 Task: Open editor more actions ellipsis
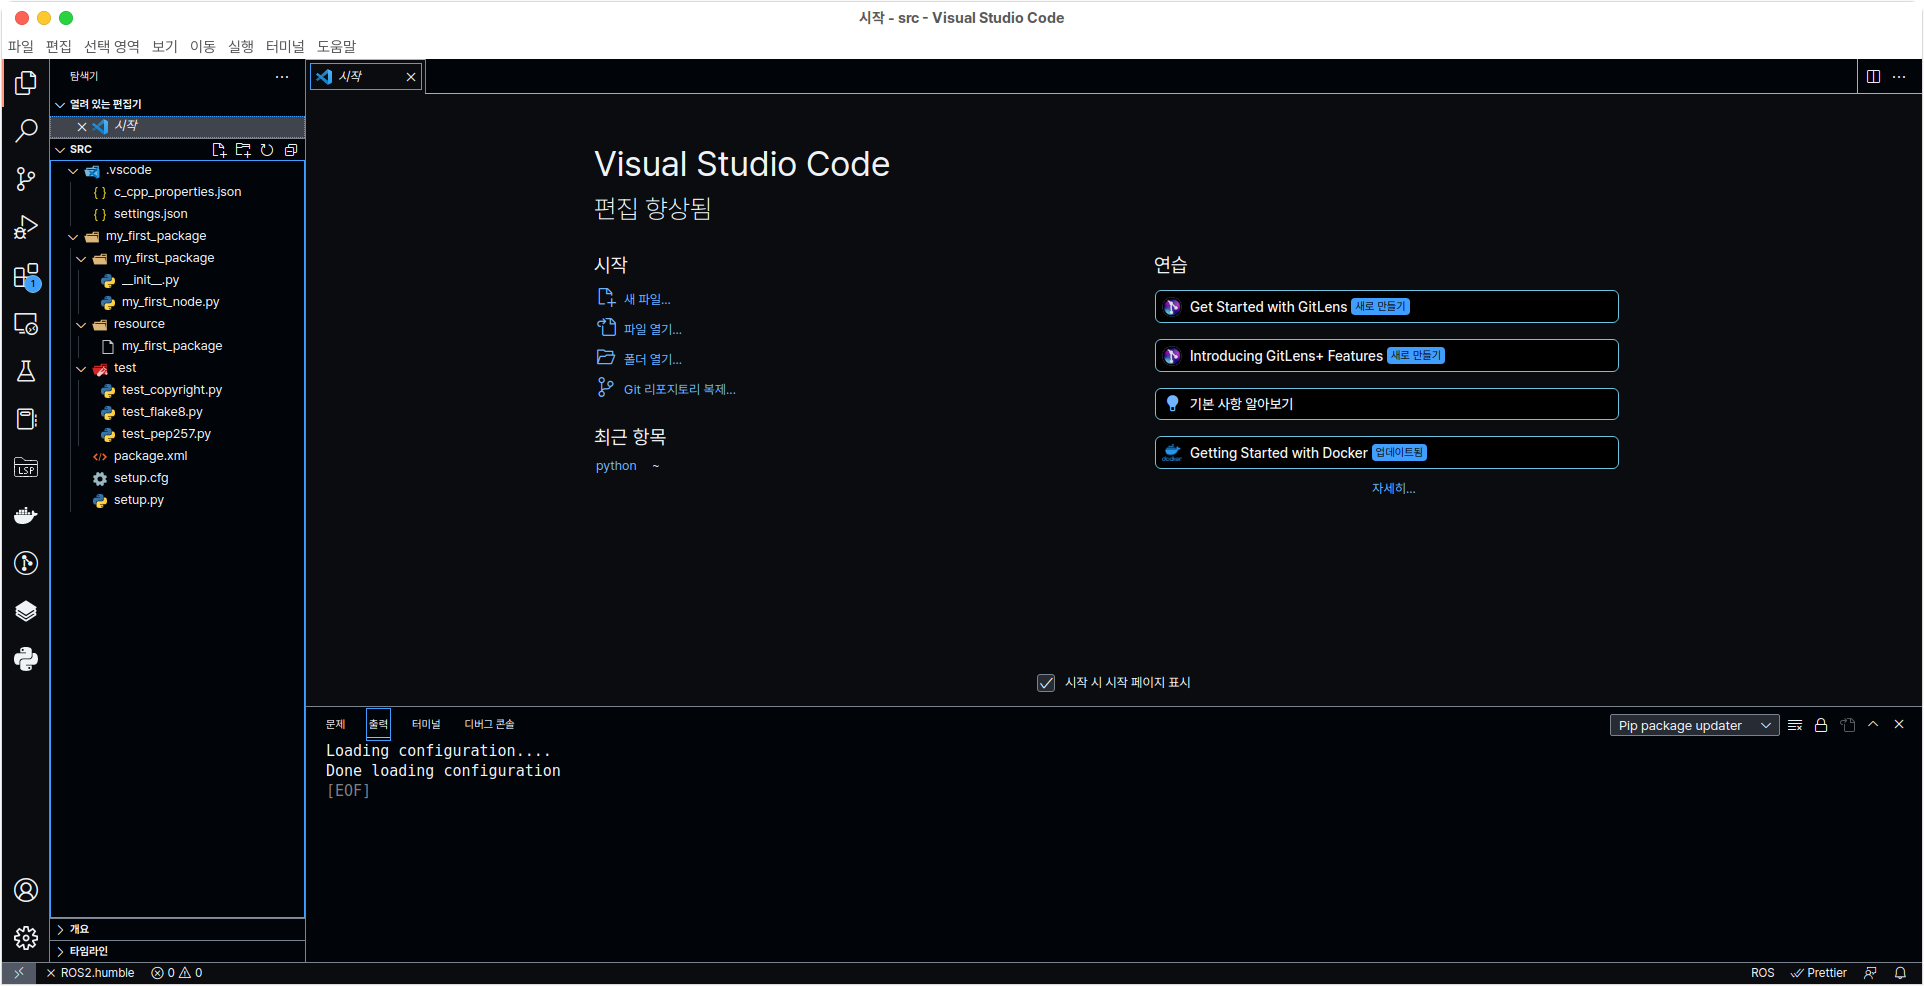1899,77
